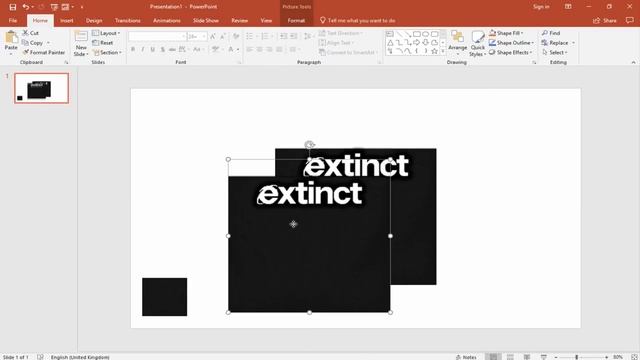640x360 pixels.
Task: Click the Paste clipboard icon
Action: pos(11,38)
